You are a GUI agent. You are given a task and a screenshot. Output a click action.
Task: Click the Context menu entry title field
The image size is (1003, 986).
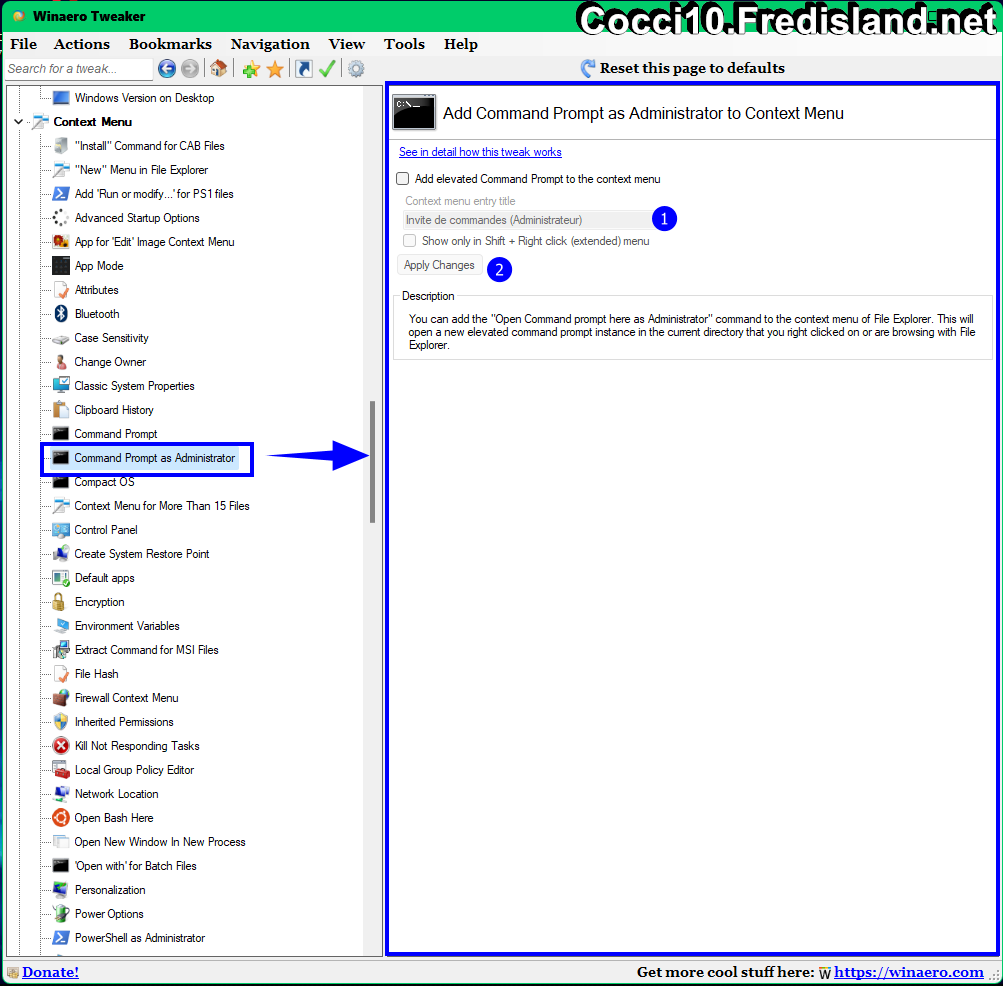tap(528, 219)
